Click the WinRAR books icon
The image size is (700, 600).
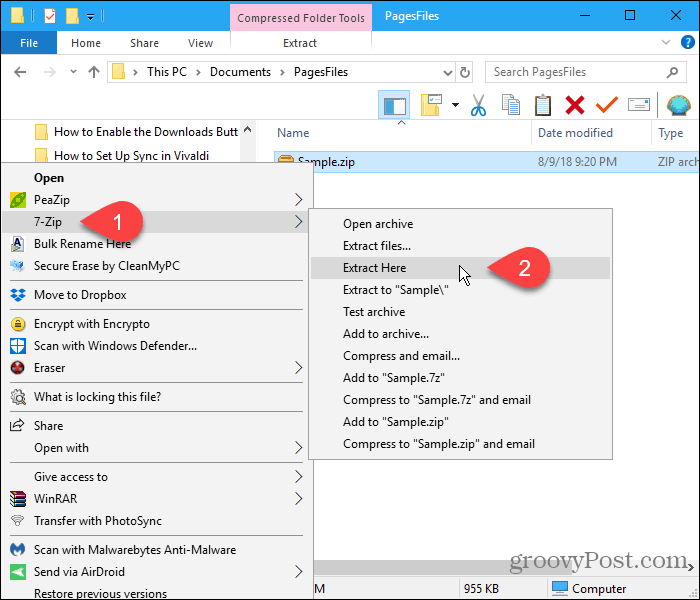click(x=18, y=499)
